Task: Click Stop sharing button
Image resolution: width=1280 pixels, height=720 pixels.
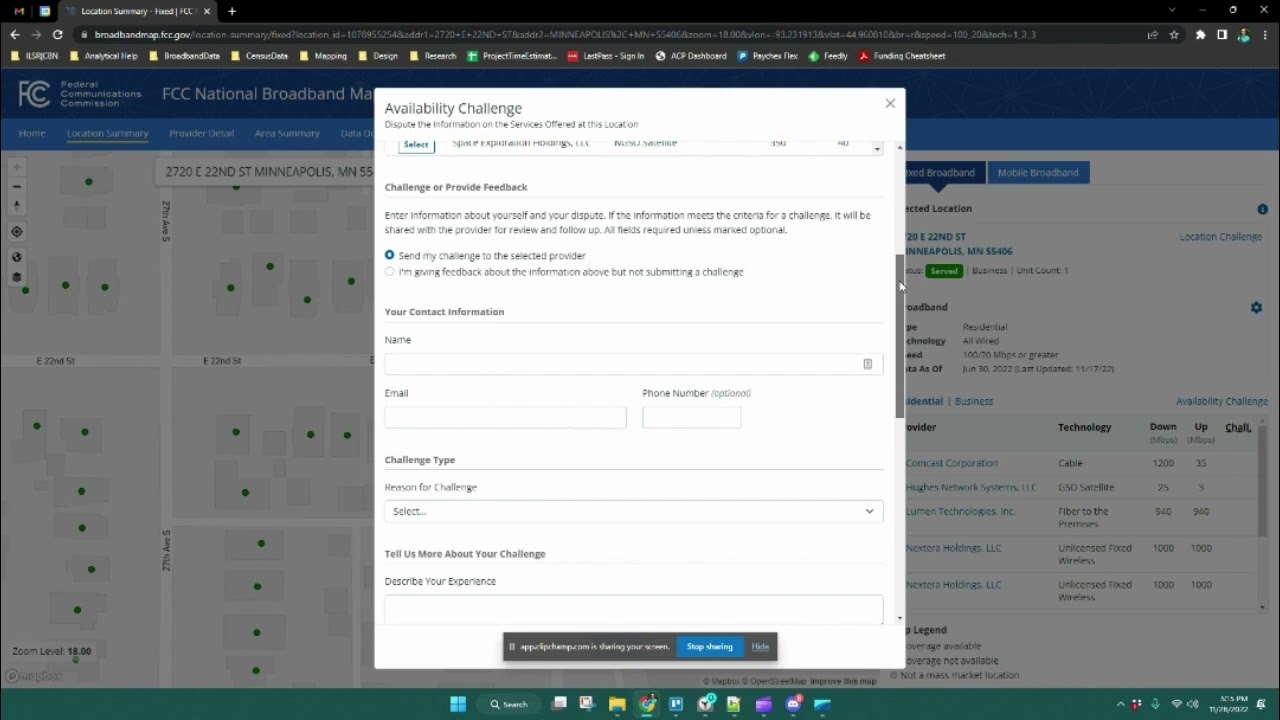Action: click(x=710, y=646)
